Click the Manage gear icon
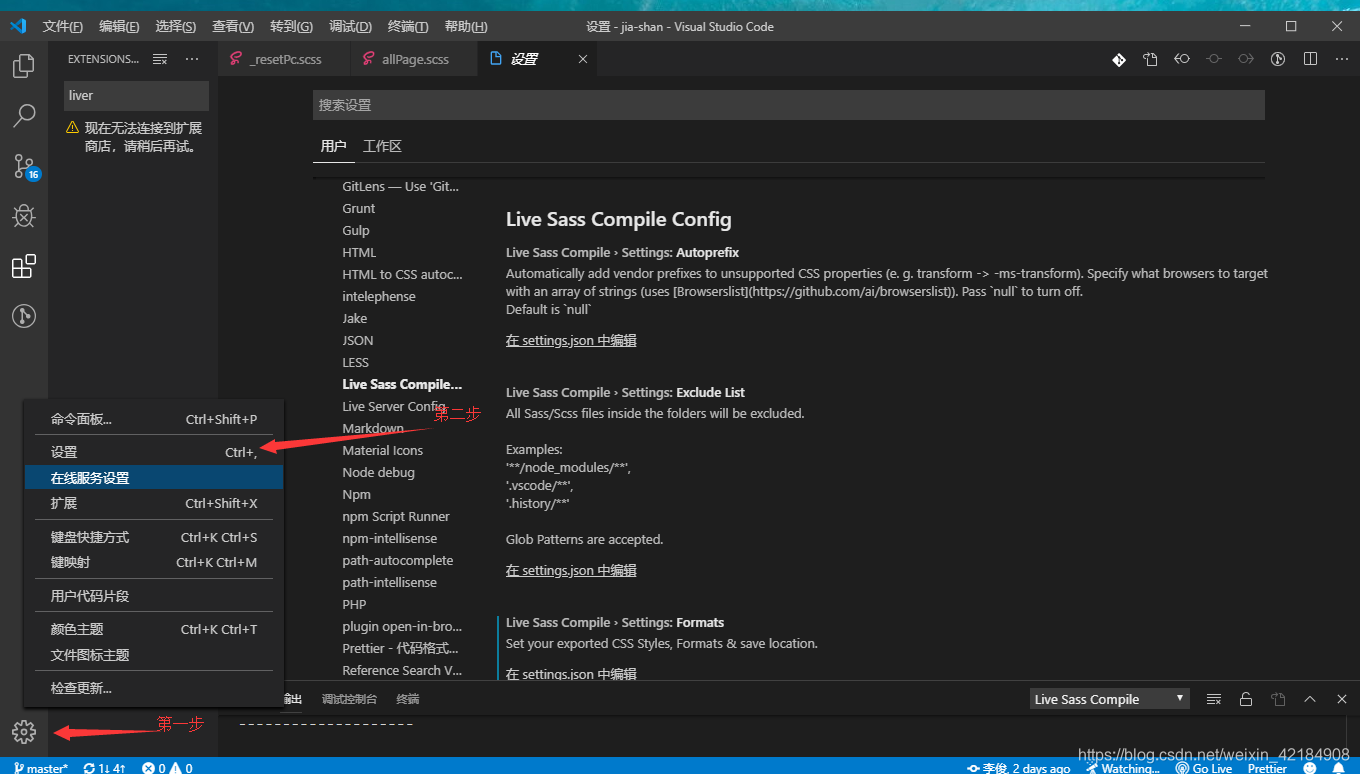The height and width of the screenshot is (774, 1360). pos(24,732)
